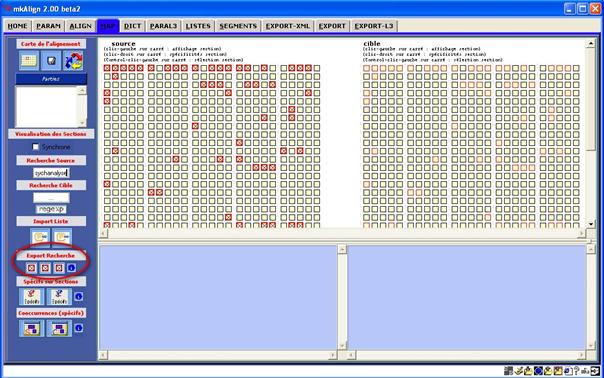
Task: Enable the Synchrone checkbox
Action: (35, 147)
